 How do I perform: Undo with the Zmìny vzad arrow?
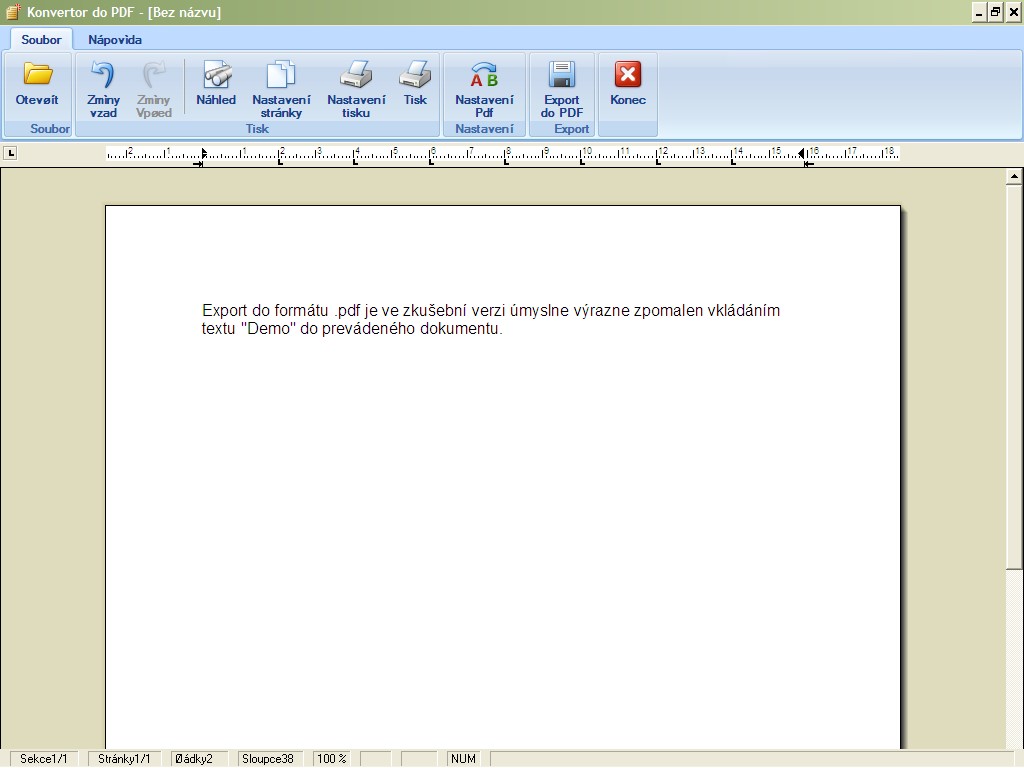click(103, 77)
